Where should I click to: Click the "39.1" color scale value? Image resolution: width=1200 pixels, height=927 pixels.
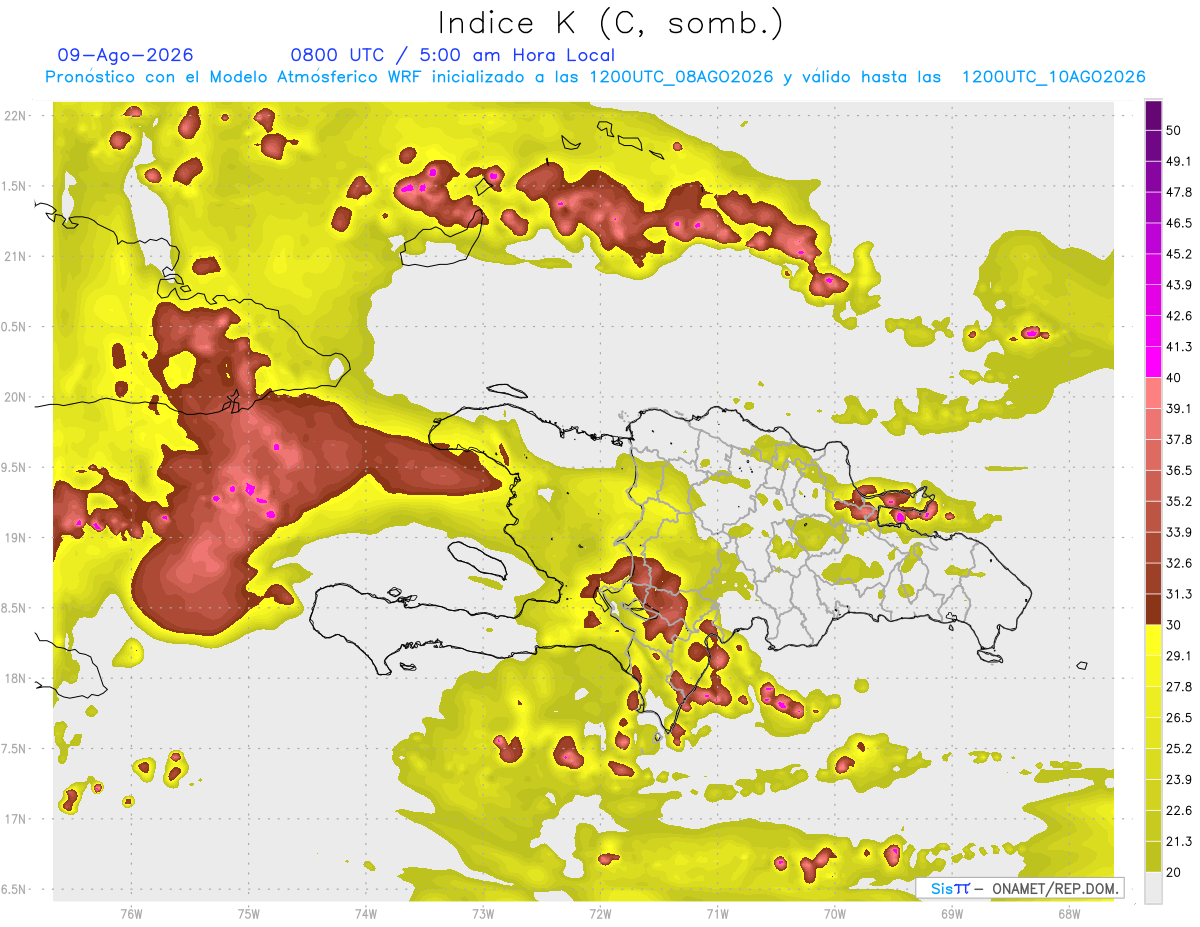pos(1178,409)
